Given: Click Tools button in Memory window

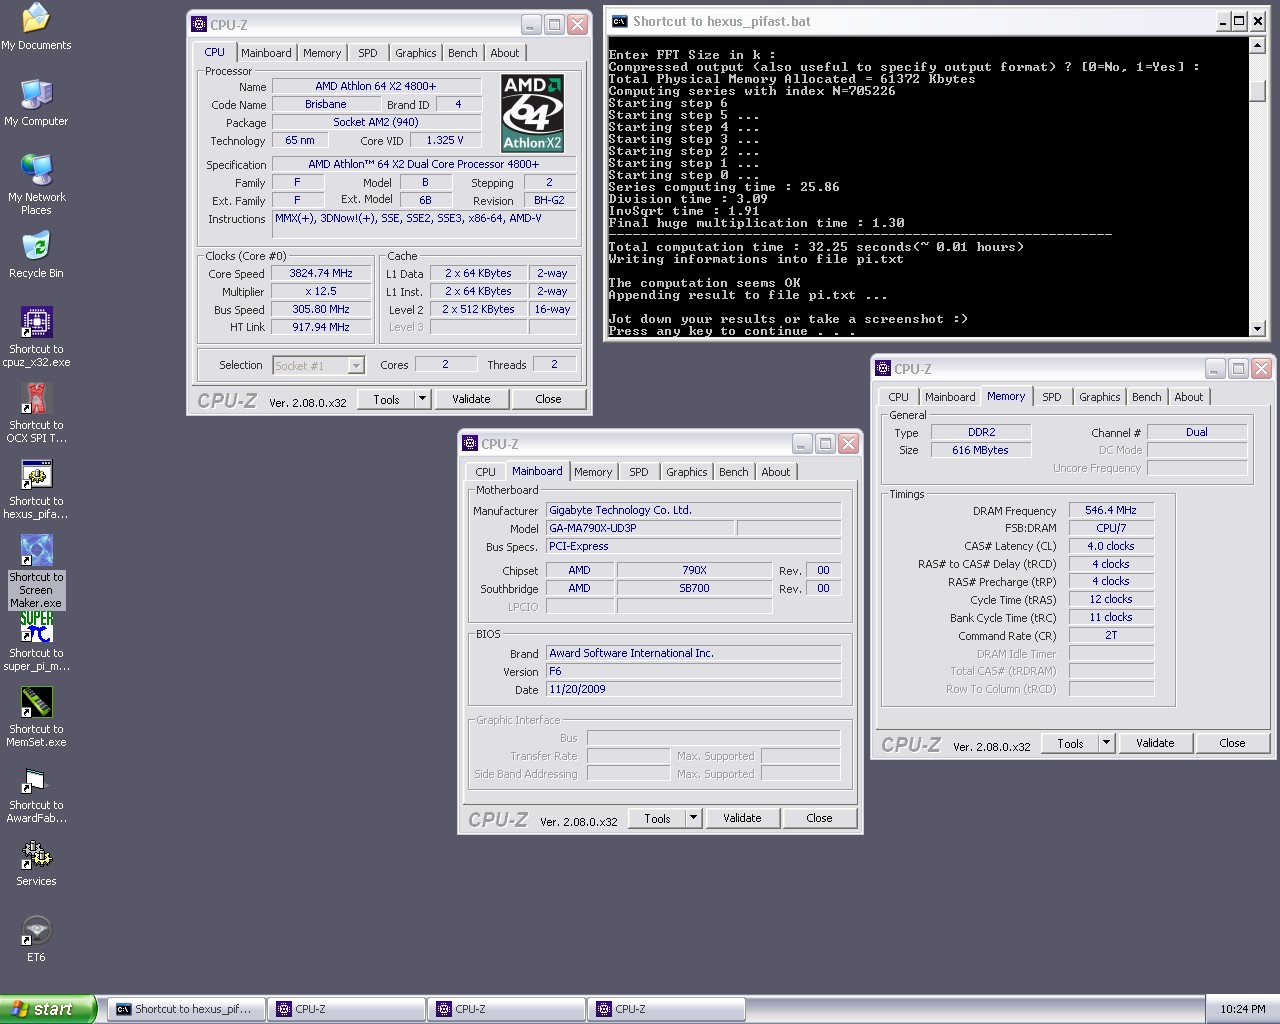Looking at the screenshot, I should [x=1070, y=743].
